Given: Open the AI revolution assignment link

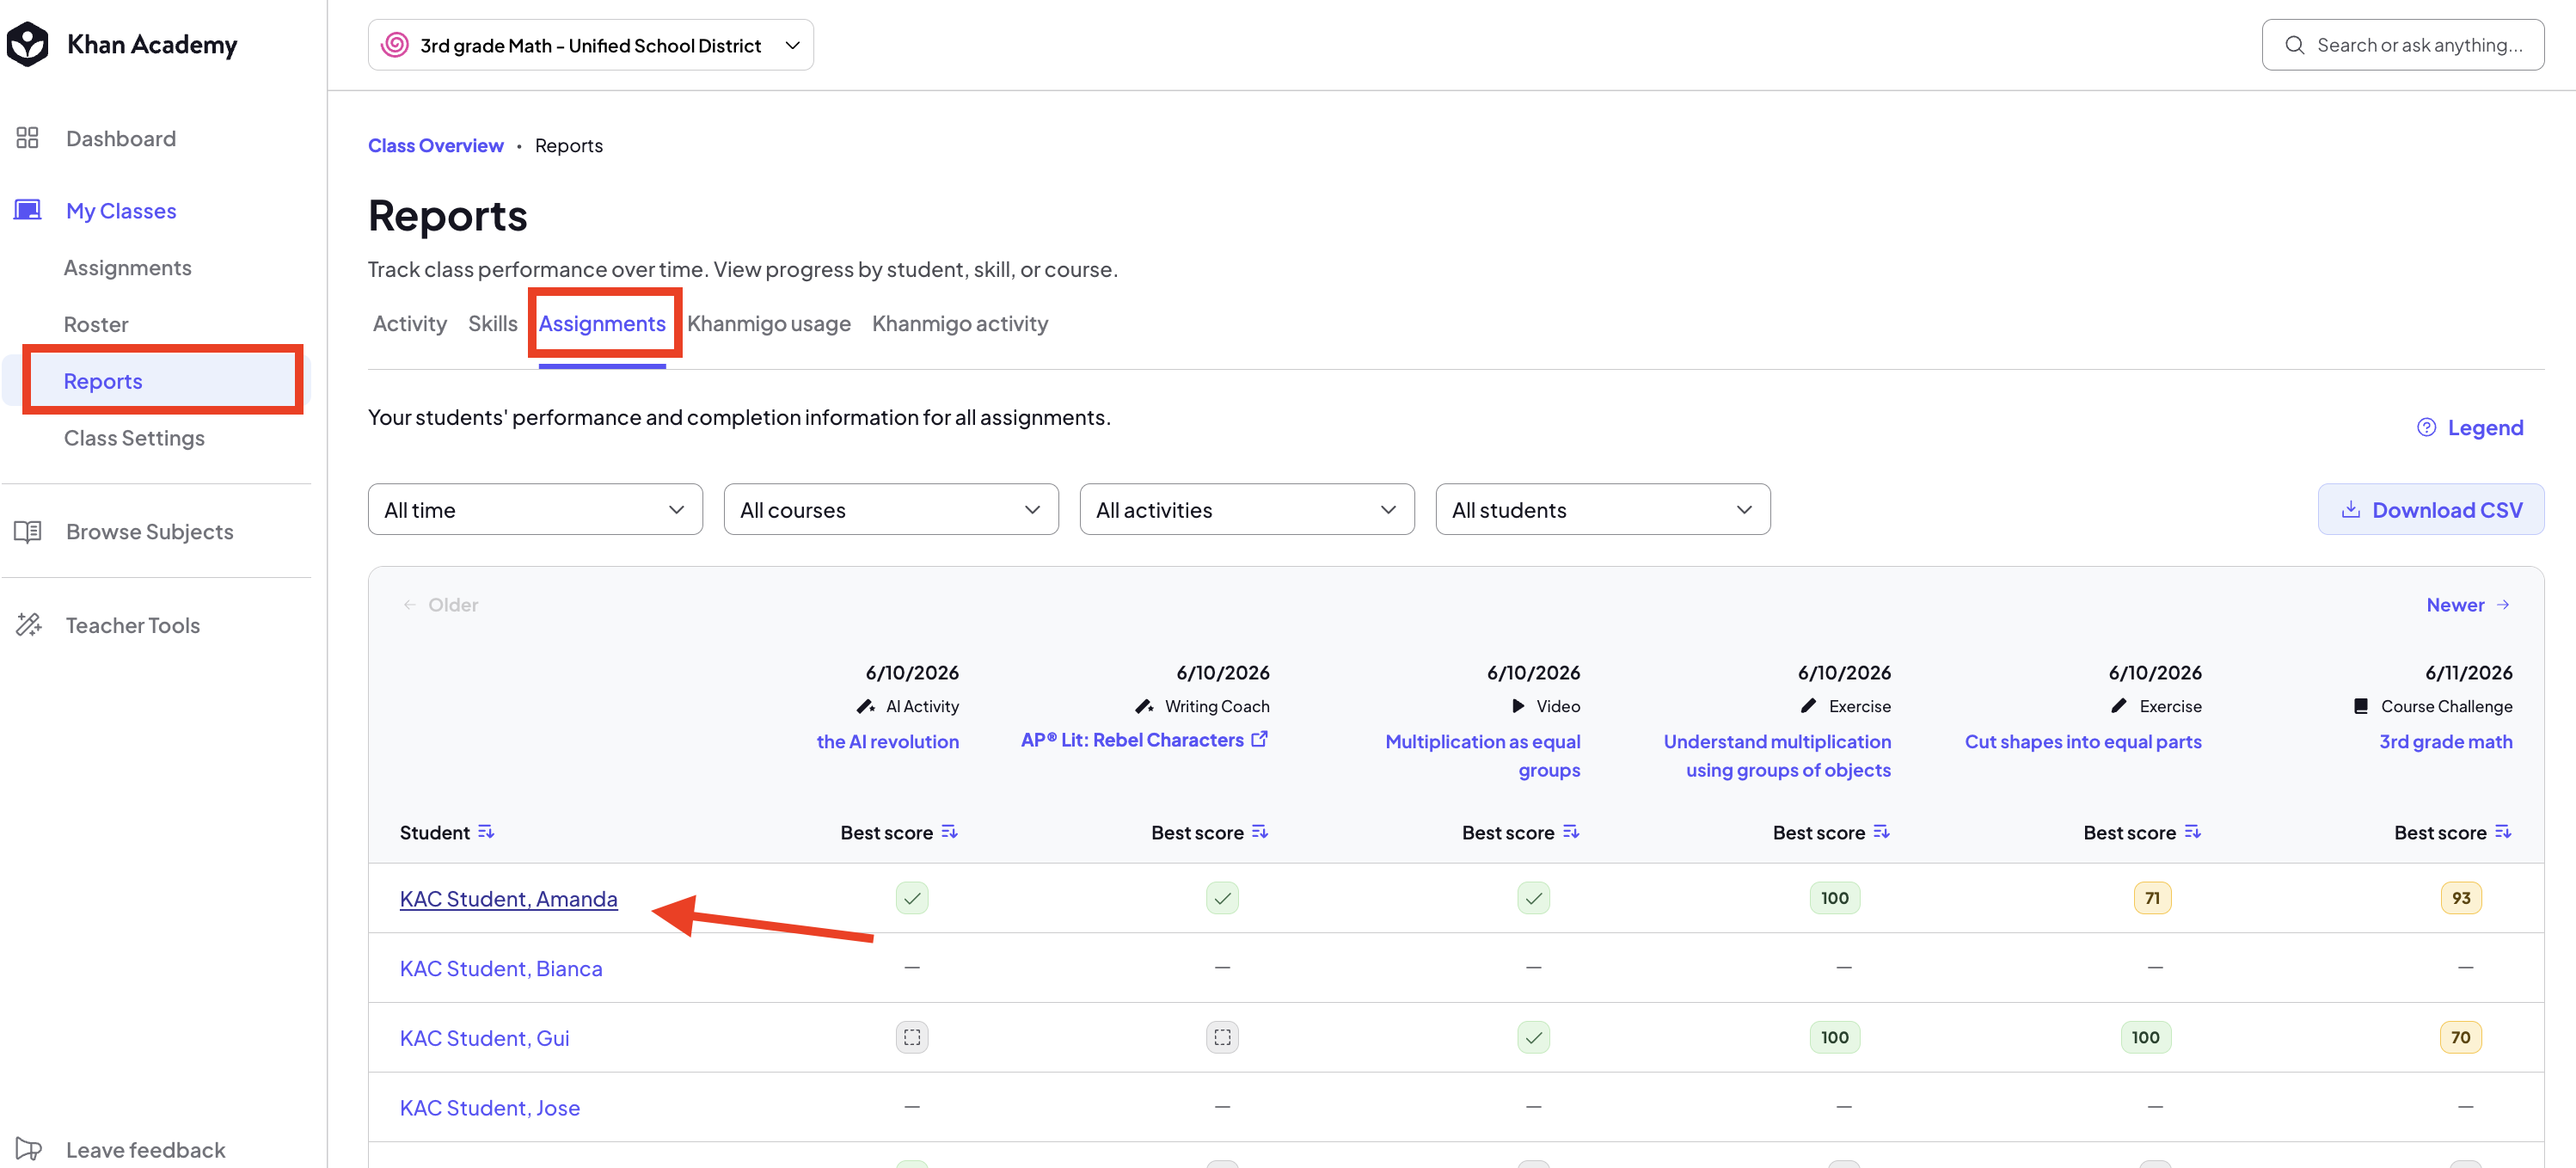Looking at the screenshot, I should pos(888,742).
